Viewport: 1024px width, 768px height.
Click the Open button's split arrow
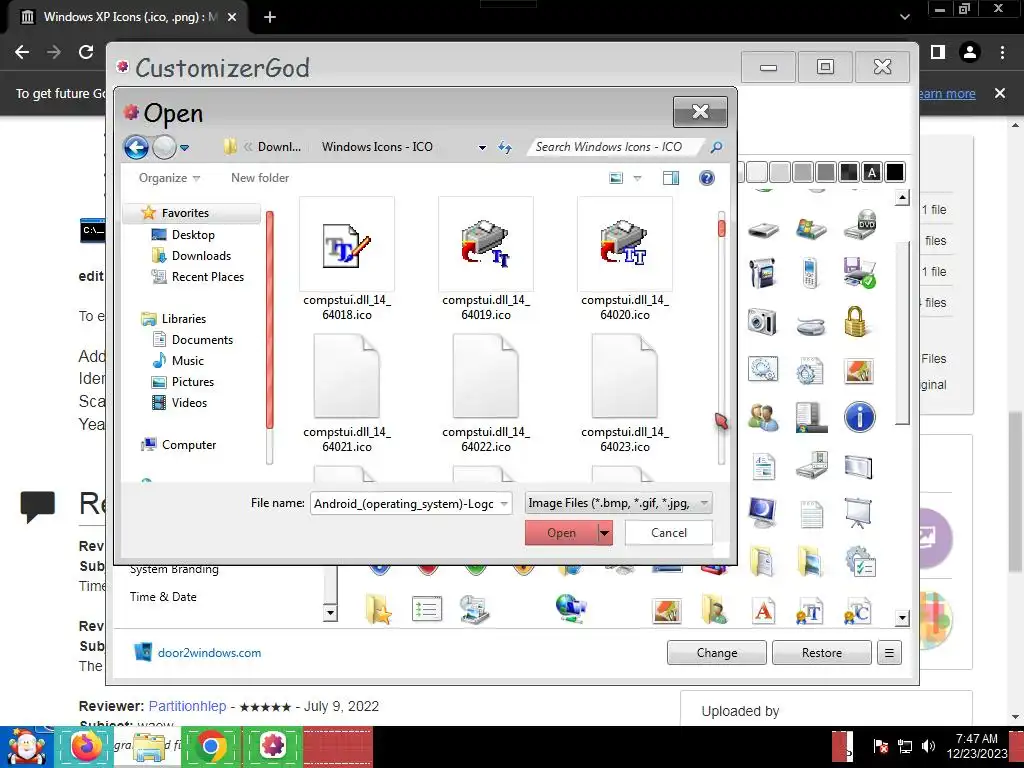(x=605, y=533)
